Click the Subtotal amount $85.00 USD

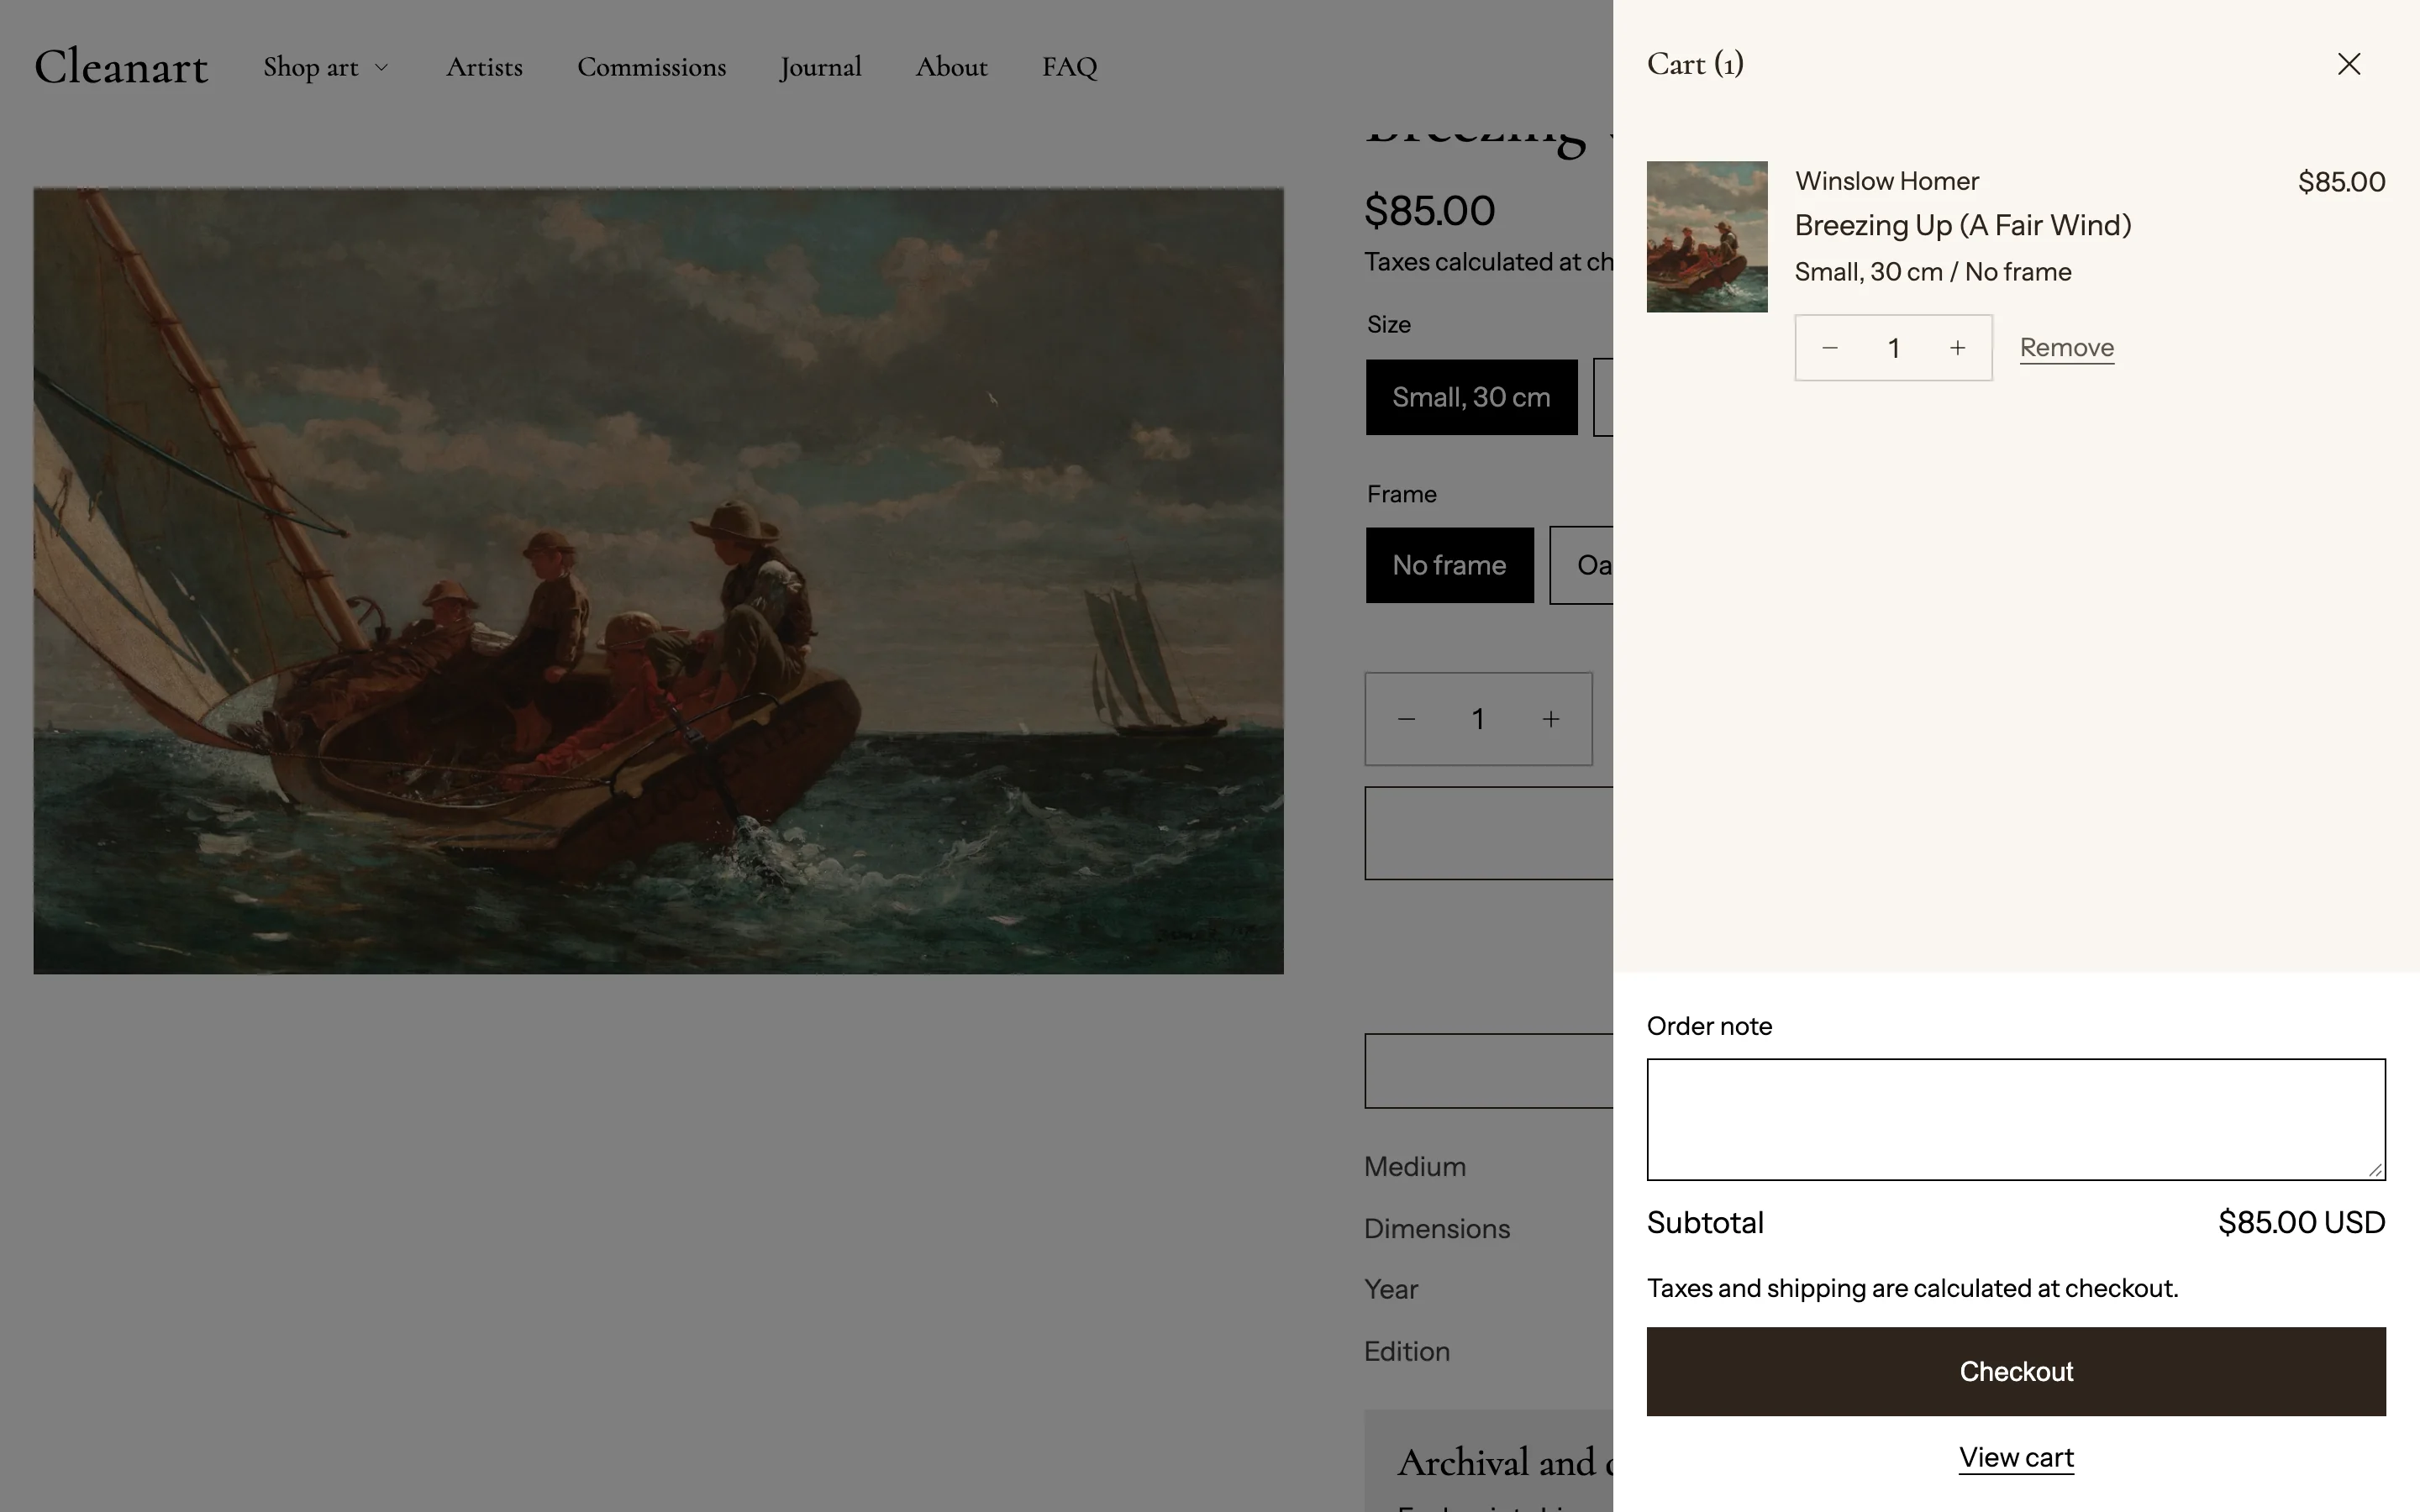[2301, 1222]
